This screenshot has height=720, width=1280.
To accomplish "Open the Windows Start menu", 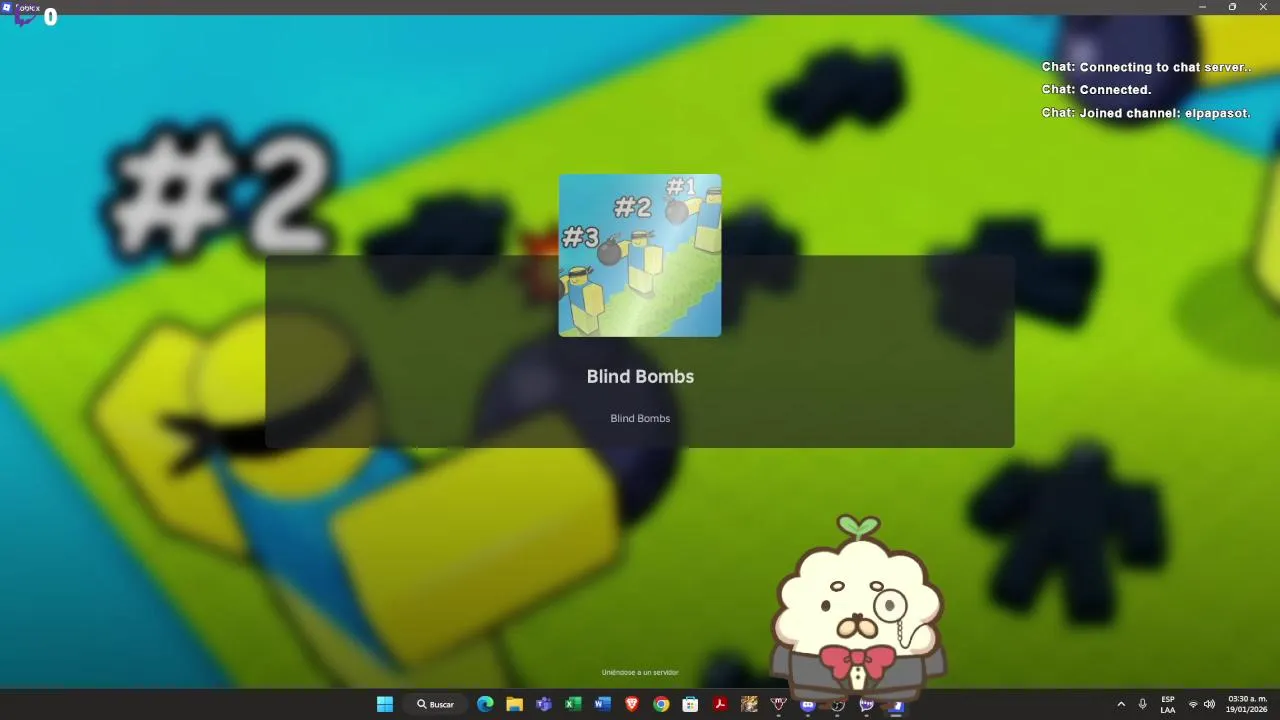I will (385, 704).
